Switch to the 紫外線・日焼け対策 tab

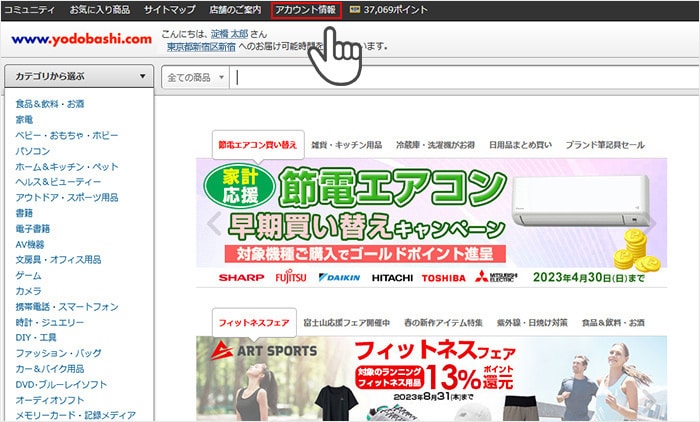tap(532, 322)
